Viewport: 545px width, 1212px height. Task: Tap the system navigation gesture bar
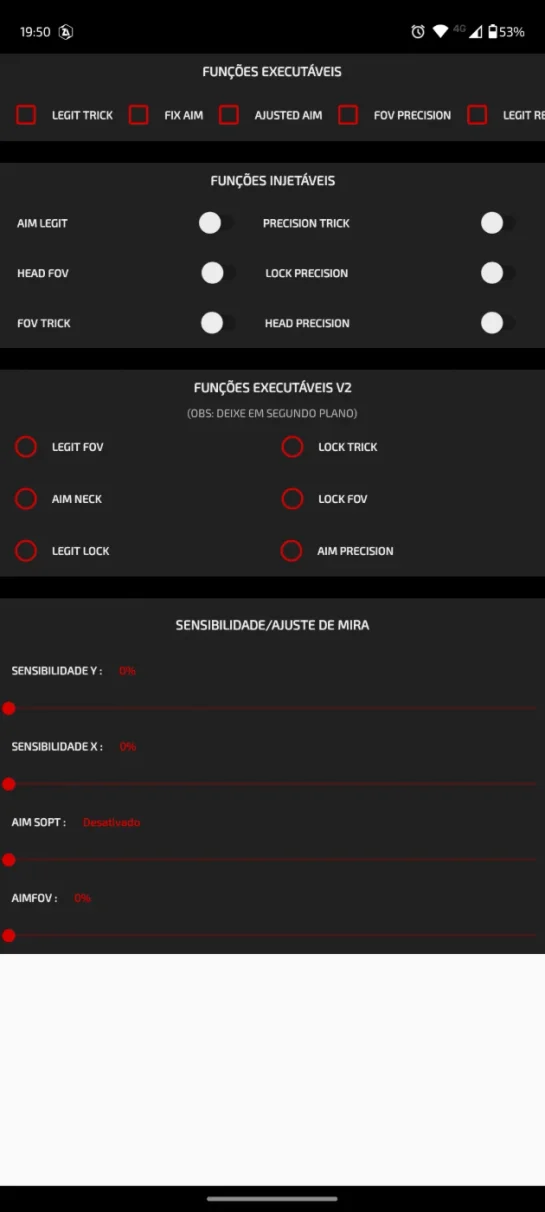click(272, 1198)
